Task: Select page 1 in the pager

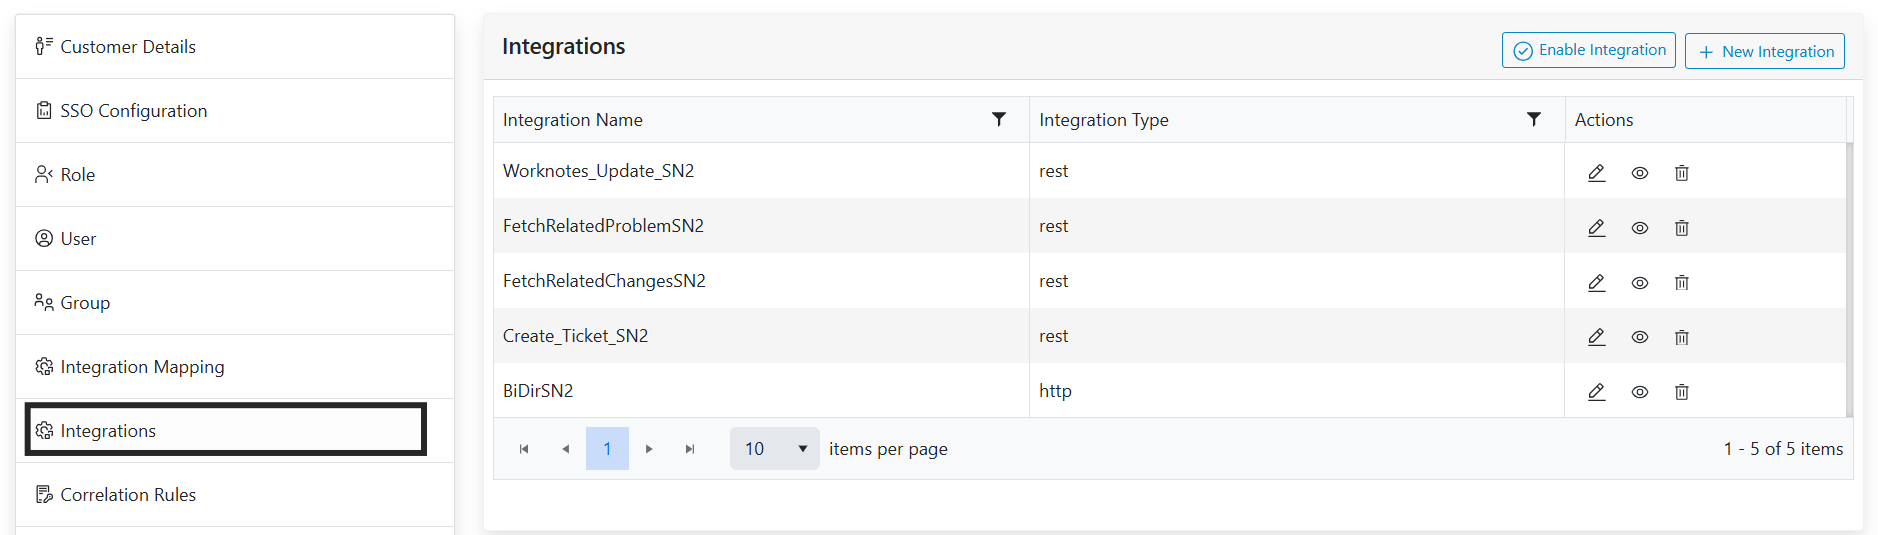Action: coord(607,449)
